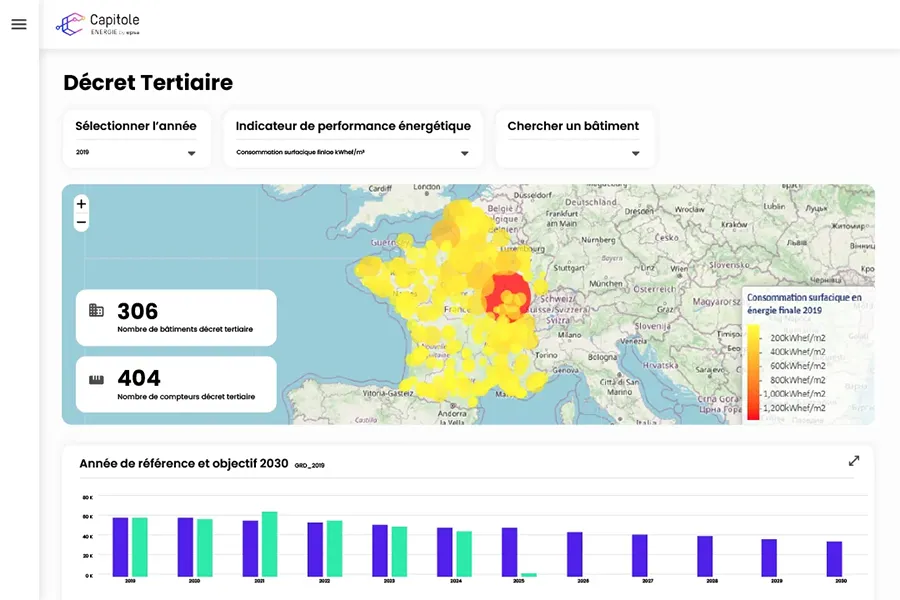Open the hamburger menu
The width and height of the screenshot is (900, 600).
[19, 25]
